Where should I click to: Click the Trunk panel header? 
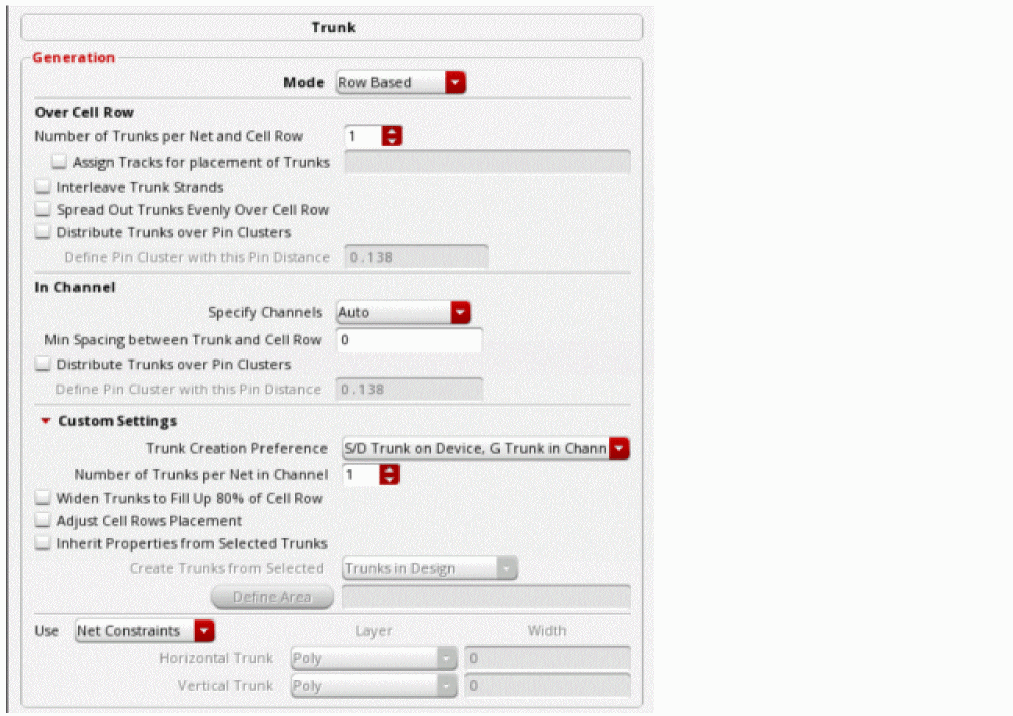coord(332,27)
